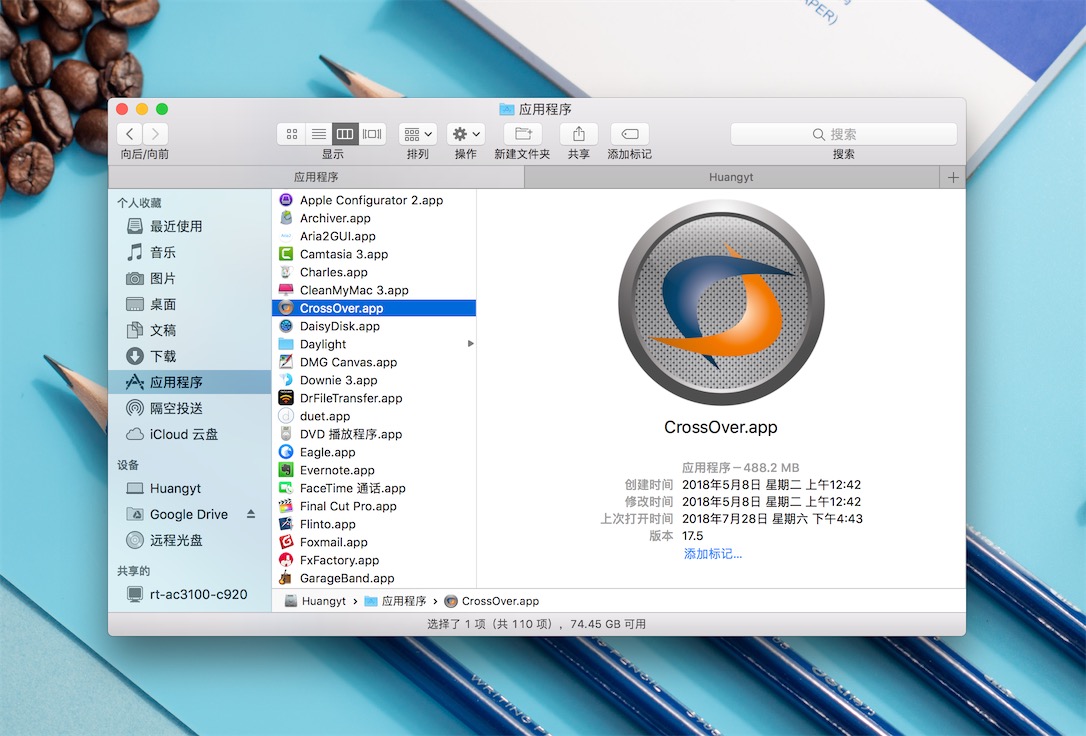Open the 排列 arrange dropdown

tap(418, 134)
